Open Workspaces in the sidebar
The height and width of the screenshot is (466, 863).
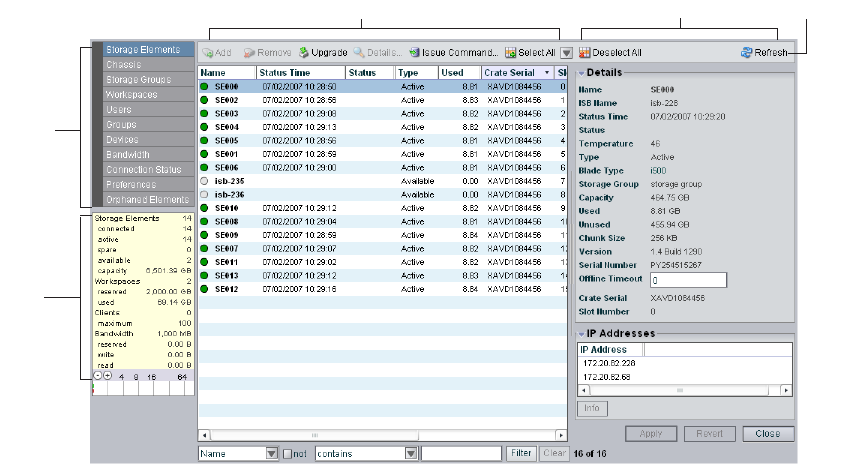(132, 95)
